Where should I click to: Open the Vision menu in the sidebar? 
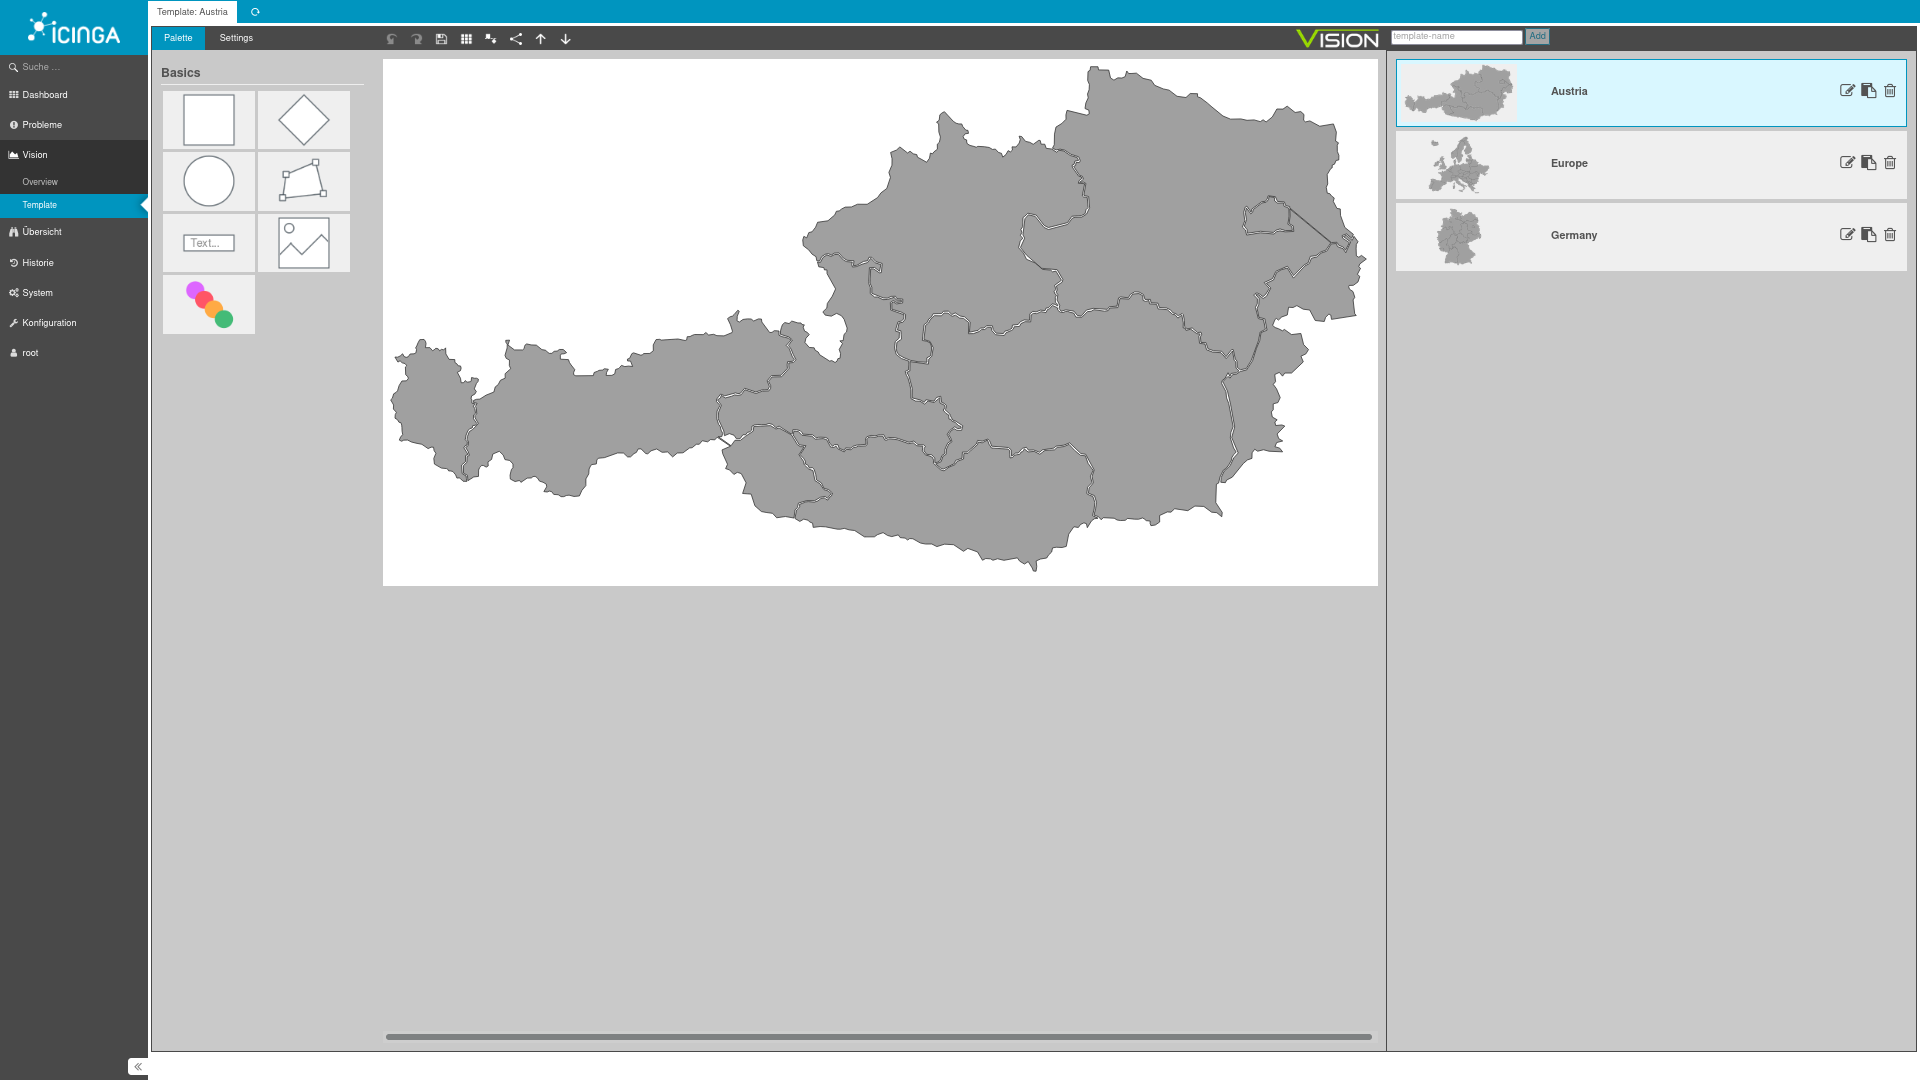[74, 155]
